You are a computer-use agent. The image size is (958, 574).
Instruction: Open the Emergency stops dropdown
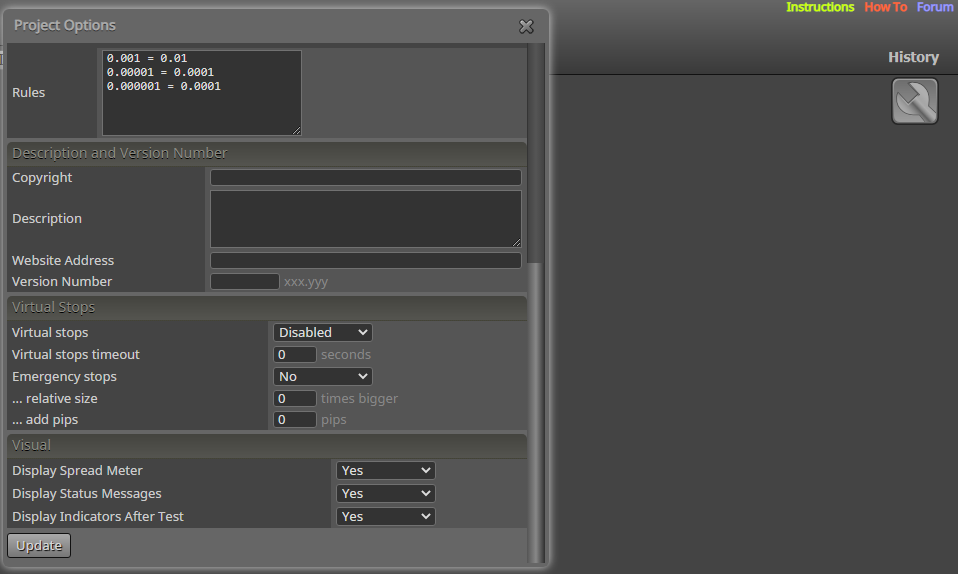[323, 377]
